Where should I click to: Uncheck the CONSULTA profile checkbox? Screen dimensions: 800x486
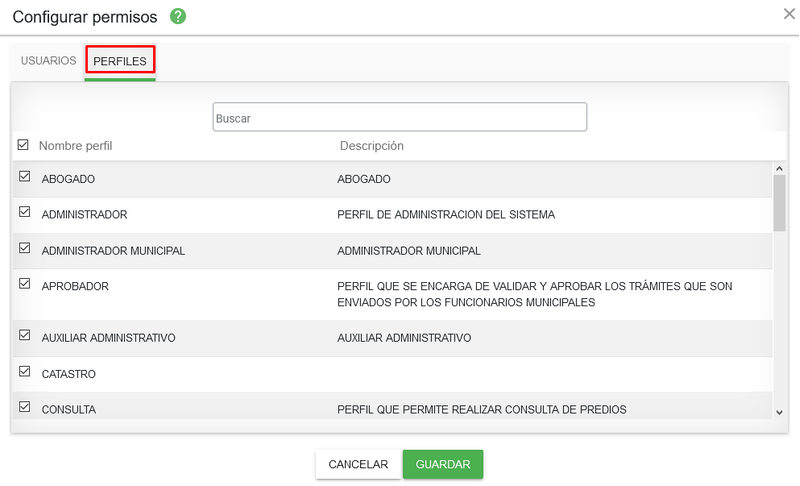click(x=24, y=407)
